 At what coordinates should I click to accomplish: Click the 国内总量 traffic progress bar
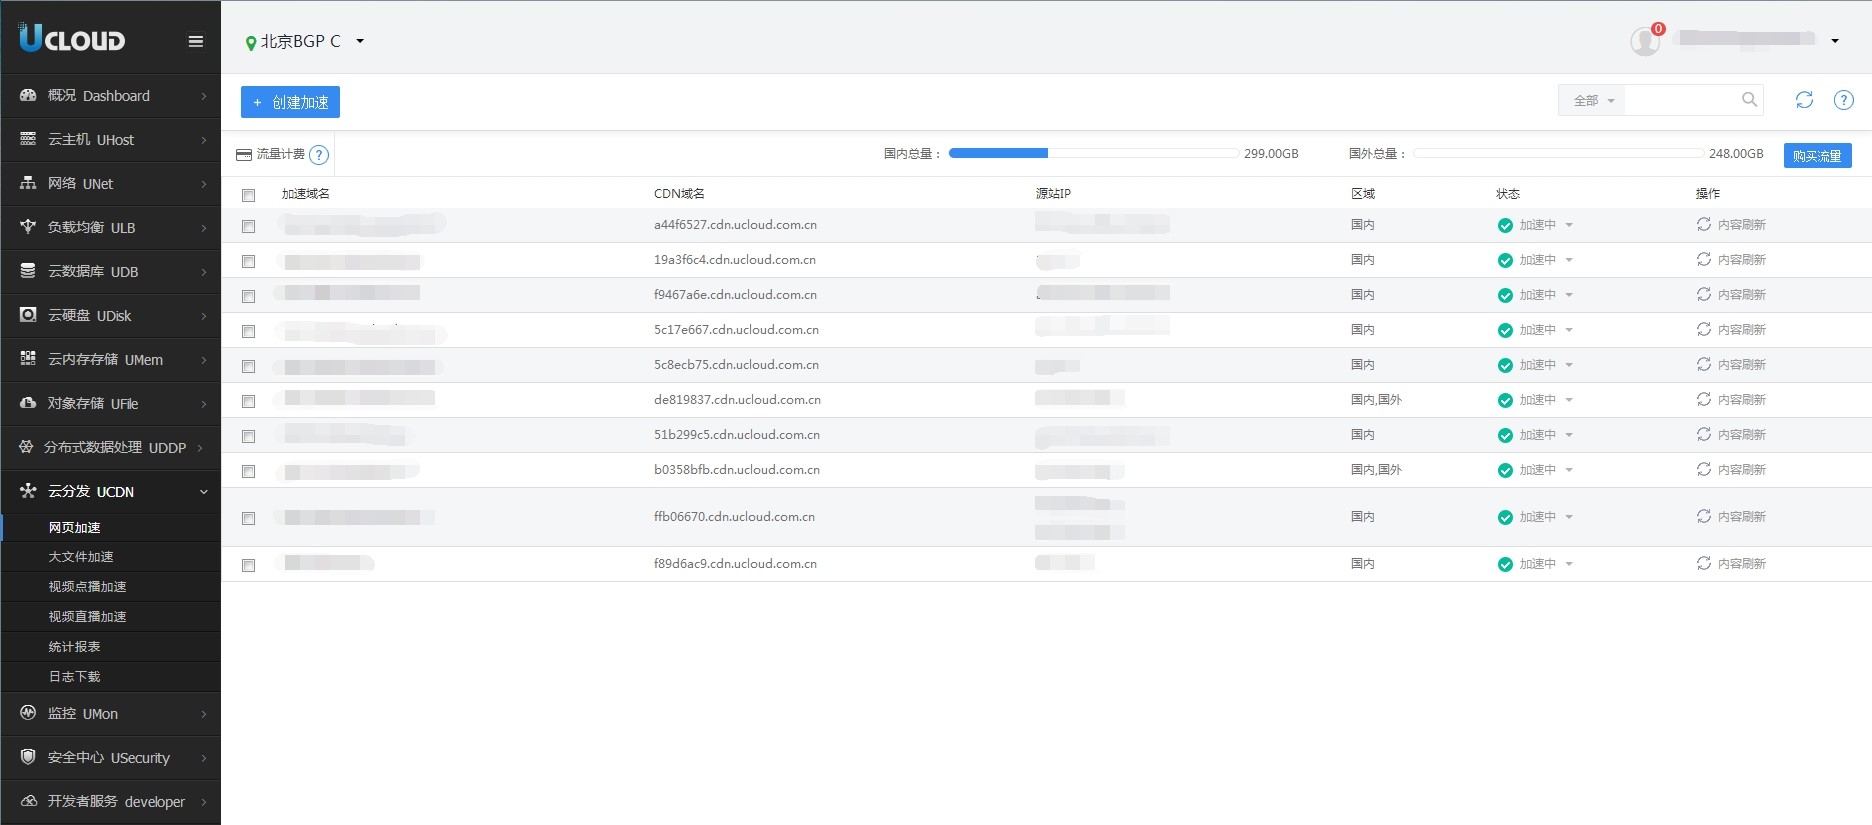coord(1094,153)
